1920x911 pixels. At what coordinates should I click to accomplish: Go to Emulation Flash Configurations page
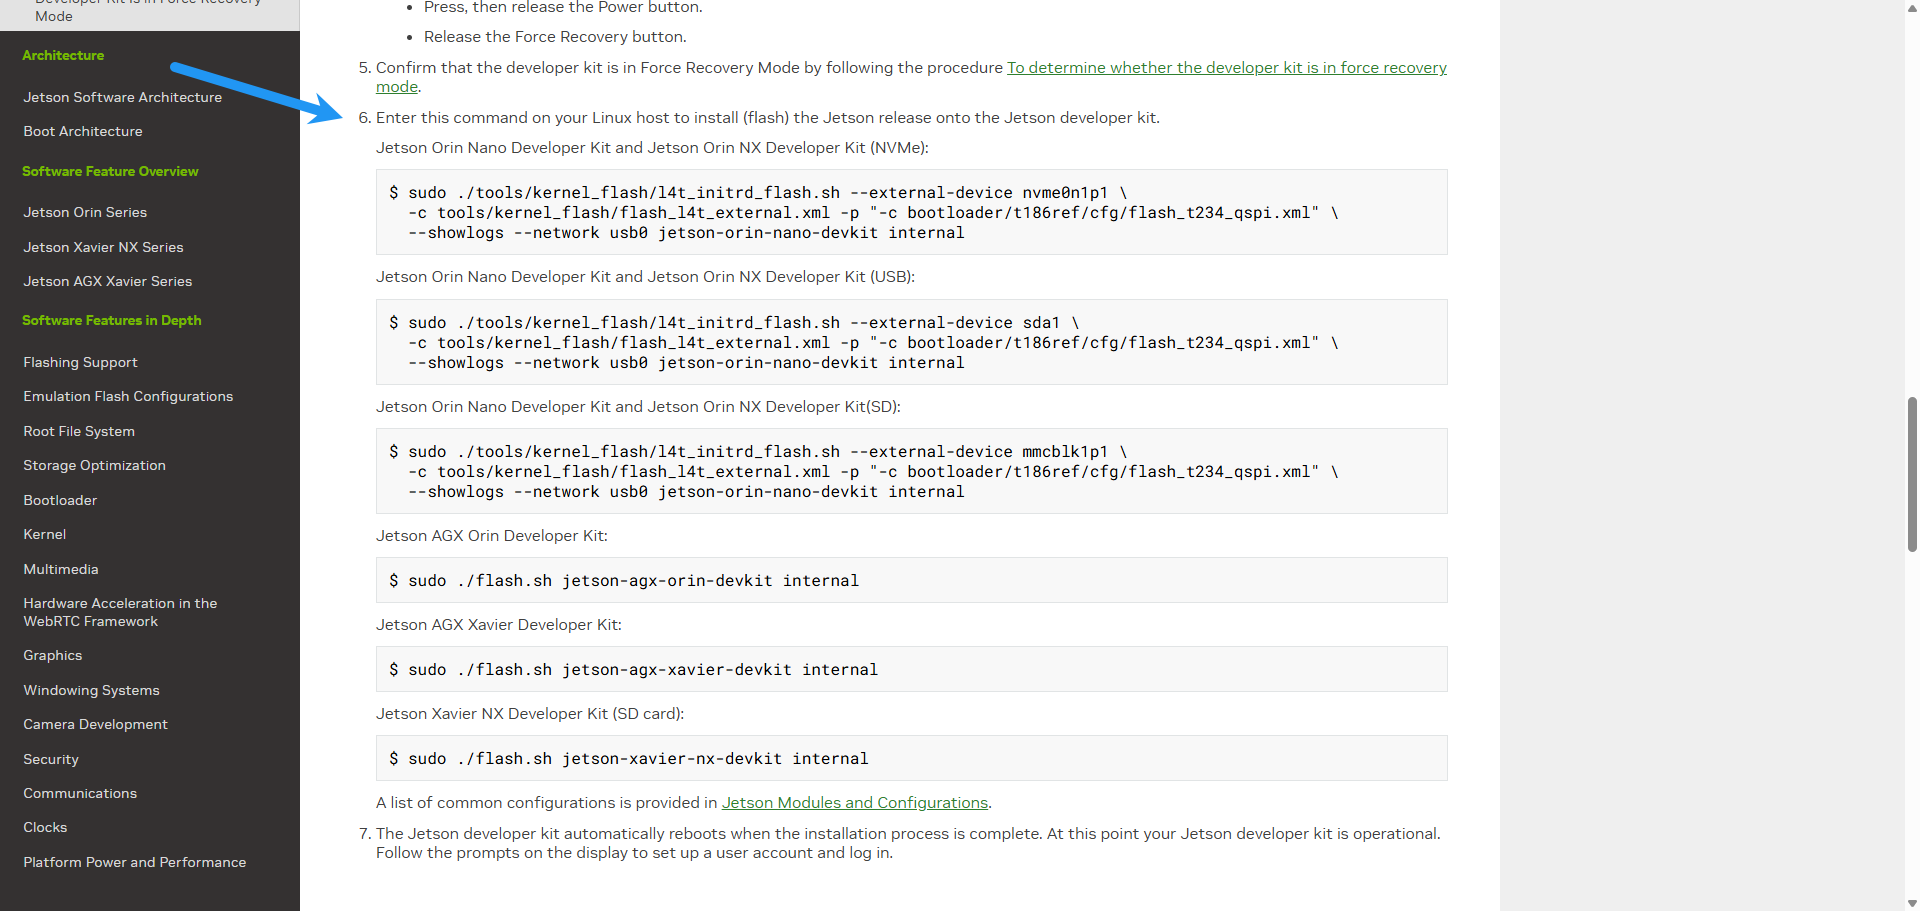click(x=128, y=396)
